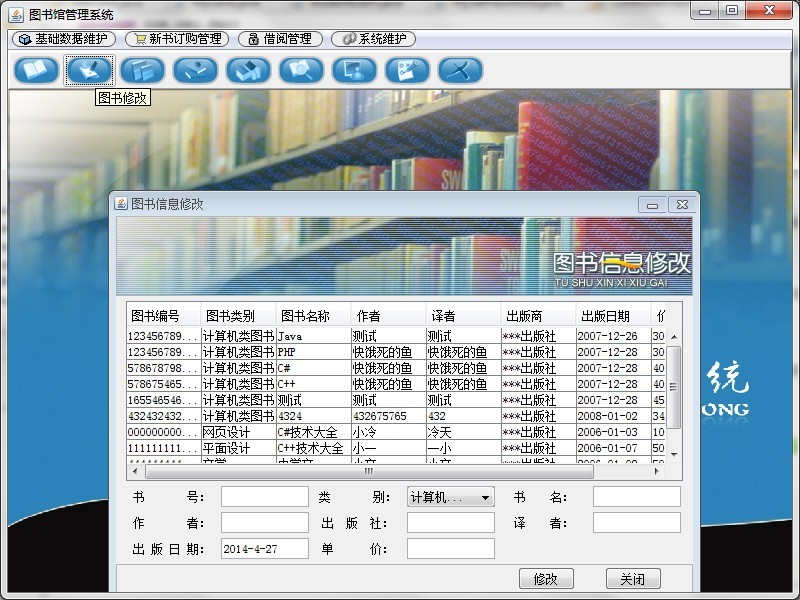Select the table cell Java
This screenshot has height=600, width=800.
pyautogui.click(x=313, y=336)
